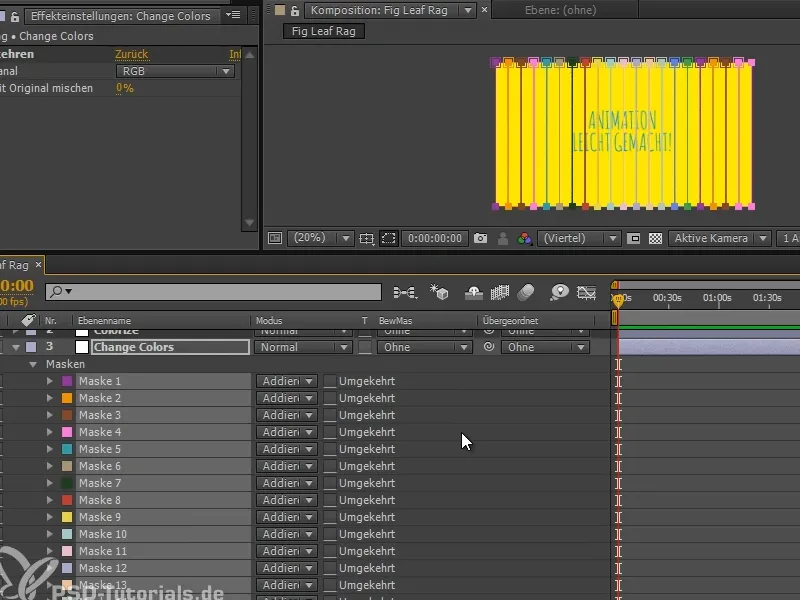
Task: Toggle the transparency grid icon
Action: pyautogui.click(x=655, y=238)
